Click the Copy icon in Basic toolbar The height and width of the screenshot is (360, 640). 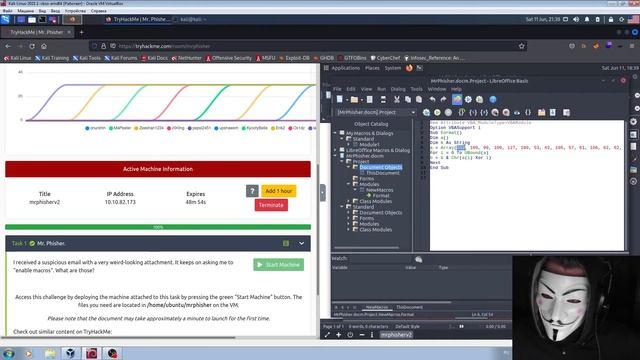pos(408,99)
